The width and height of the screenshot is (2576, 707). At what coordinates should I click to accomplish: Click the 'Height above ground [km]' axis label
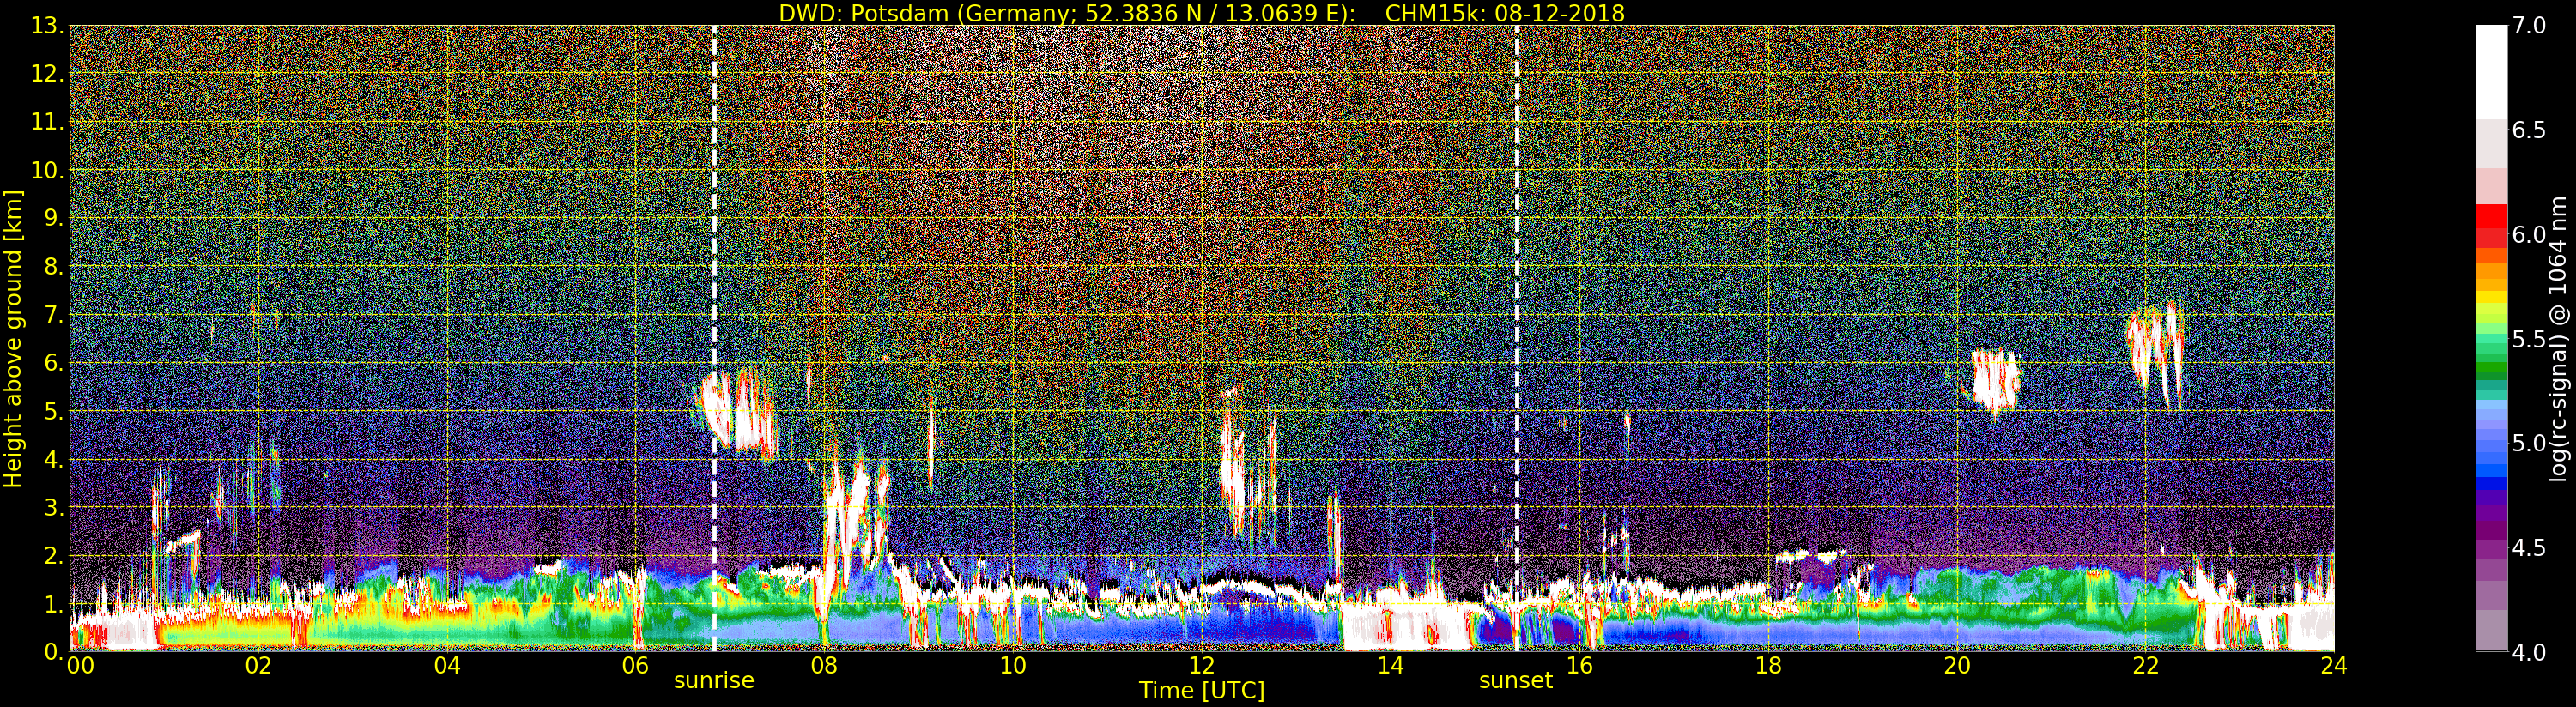click(13, 338)
